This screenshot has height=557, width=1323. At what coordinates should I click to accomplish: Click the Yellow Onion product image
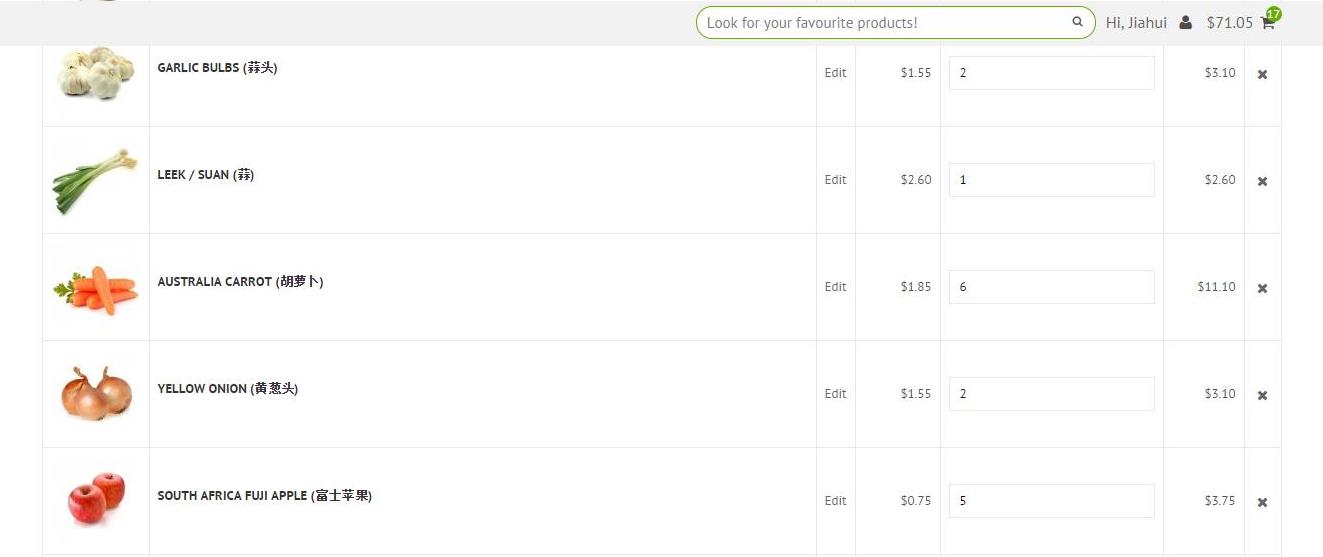pyautogui.click(x=95, y=393)
